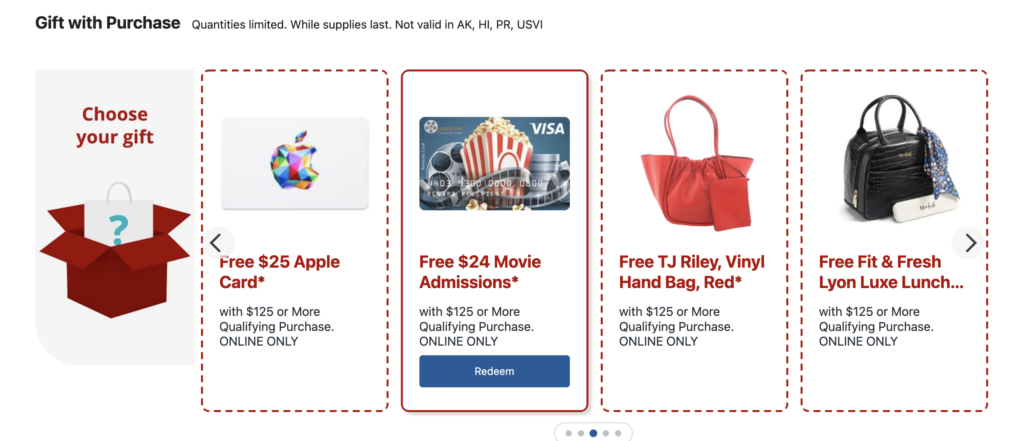Redeem the movie admissions gift
Screen dimensions: 1024x441
494,371
